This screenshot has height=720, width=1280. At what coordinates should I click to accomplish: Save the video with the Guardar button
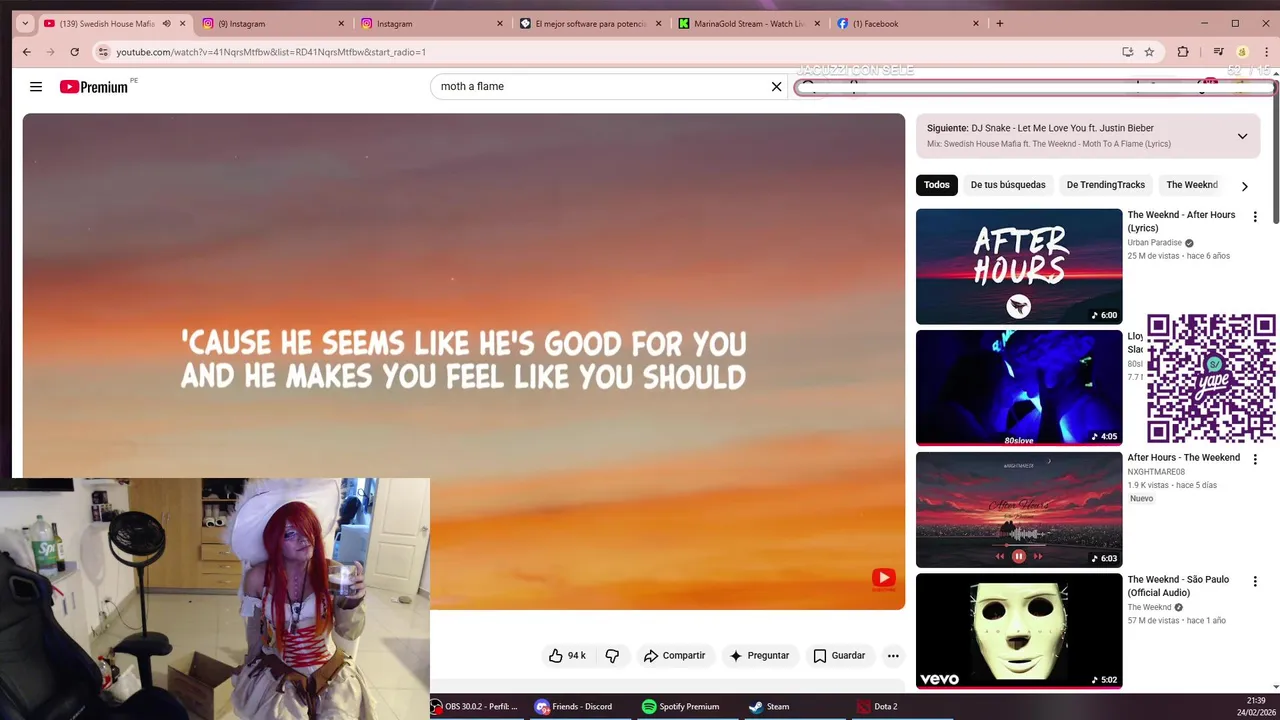pos(839,656)
